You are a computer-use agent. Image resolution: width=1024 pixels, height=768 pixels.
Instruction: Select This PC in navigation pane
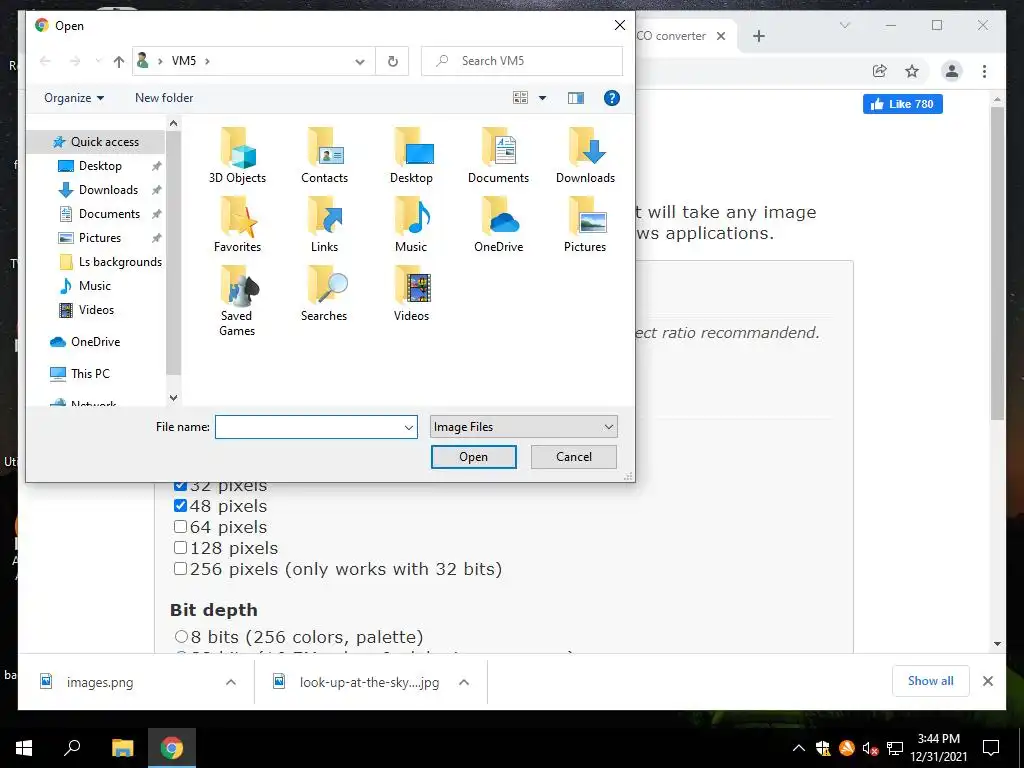pyautogui.click(x=80, y=374)
